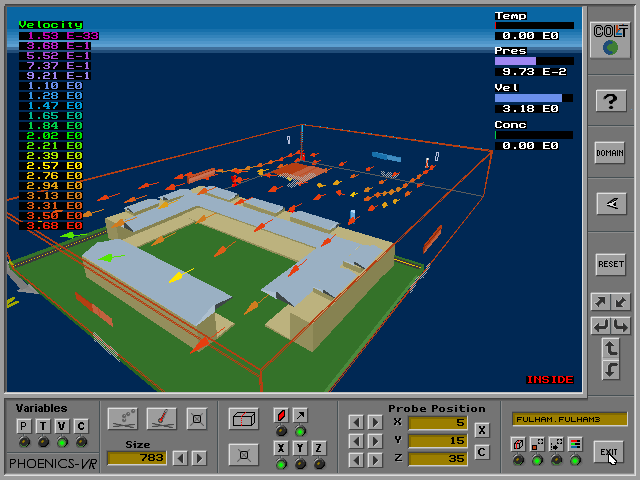This screenshot has width=640, height=480.
Task: Click the rotate up arrow icon
Action: (611, 348)
